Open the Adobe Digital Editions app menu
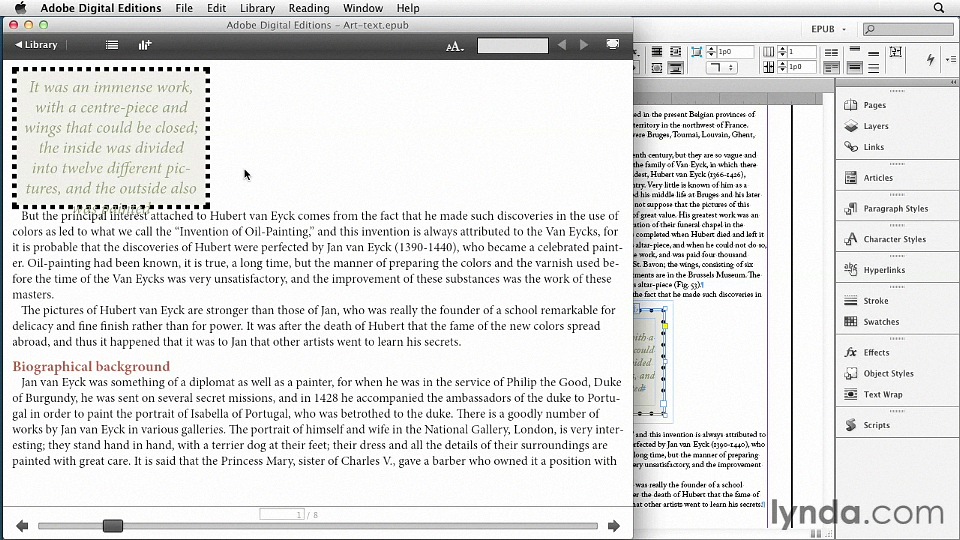Screen dimensions: 960x540 100,8
